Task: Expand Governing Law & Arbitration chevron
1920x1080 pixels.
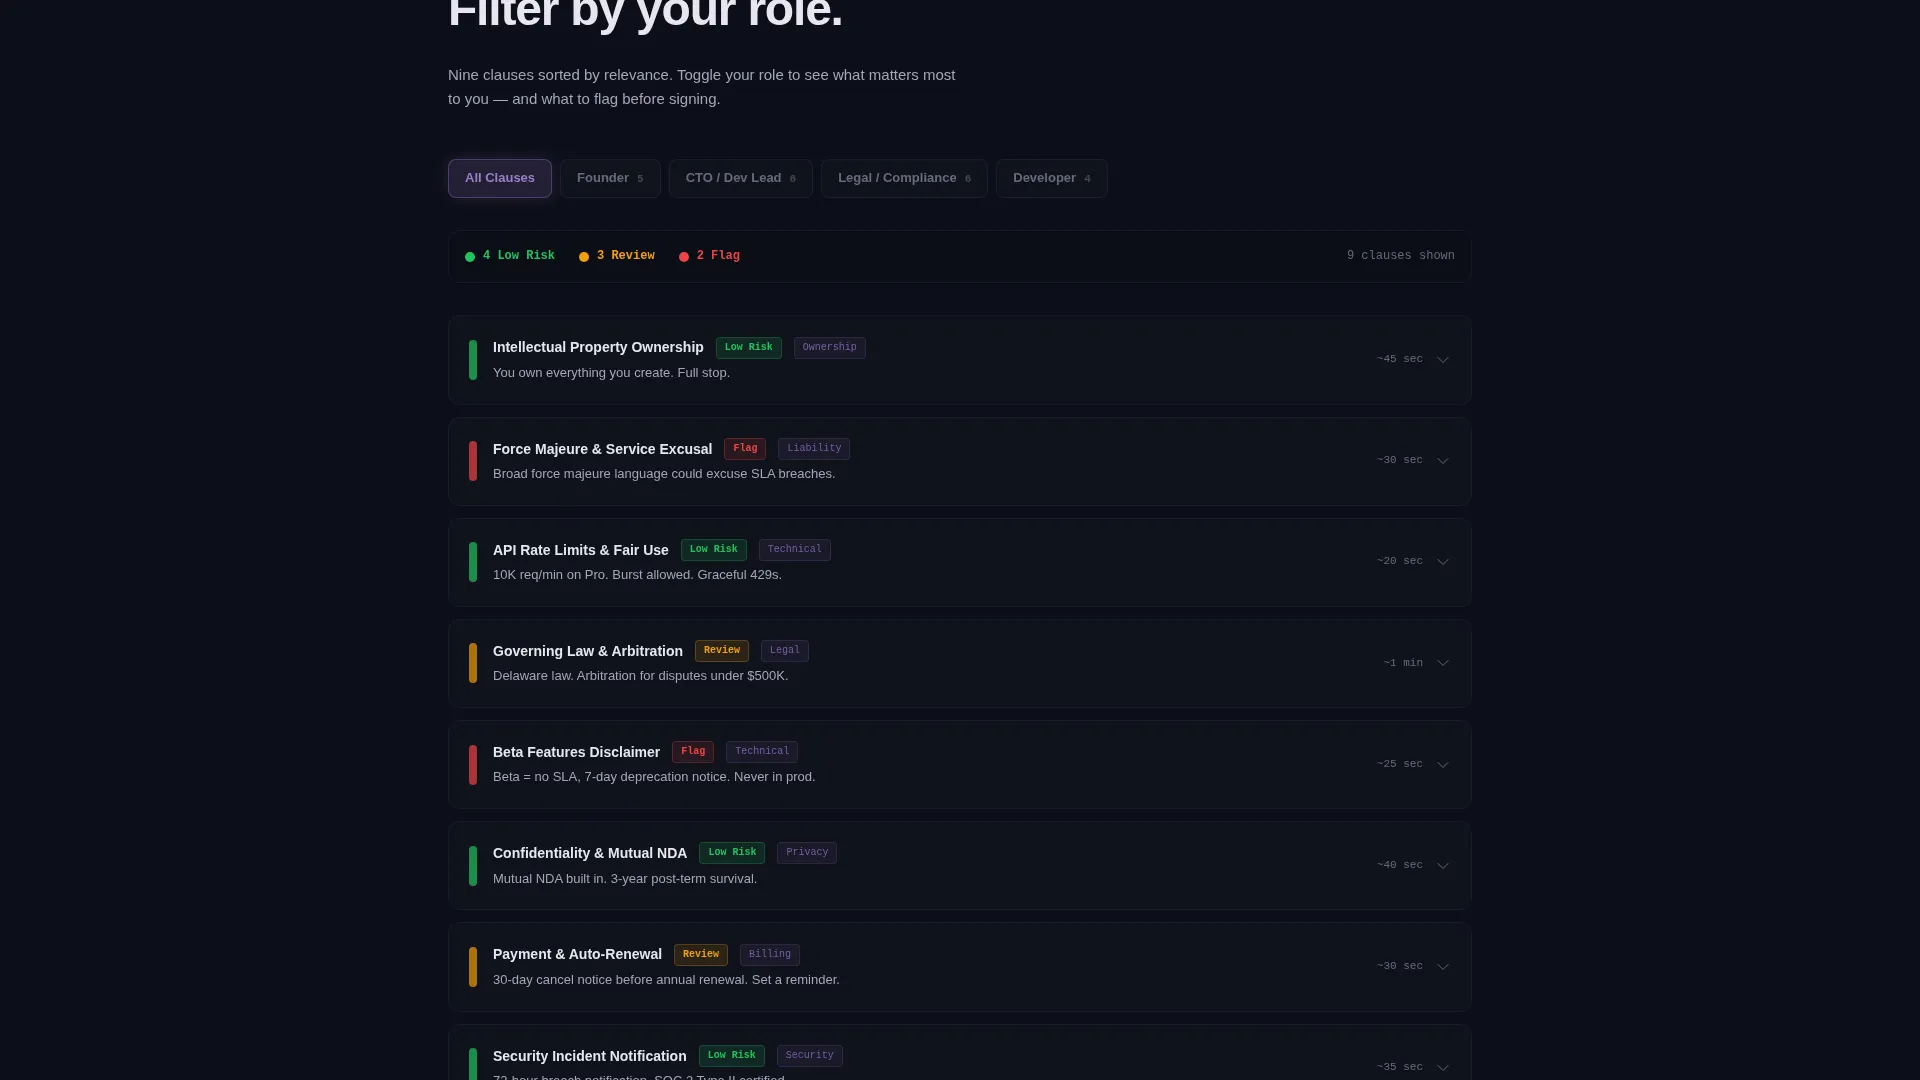Action: coord(1443,663)
